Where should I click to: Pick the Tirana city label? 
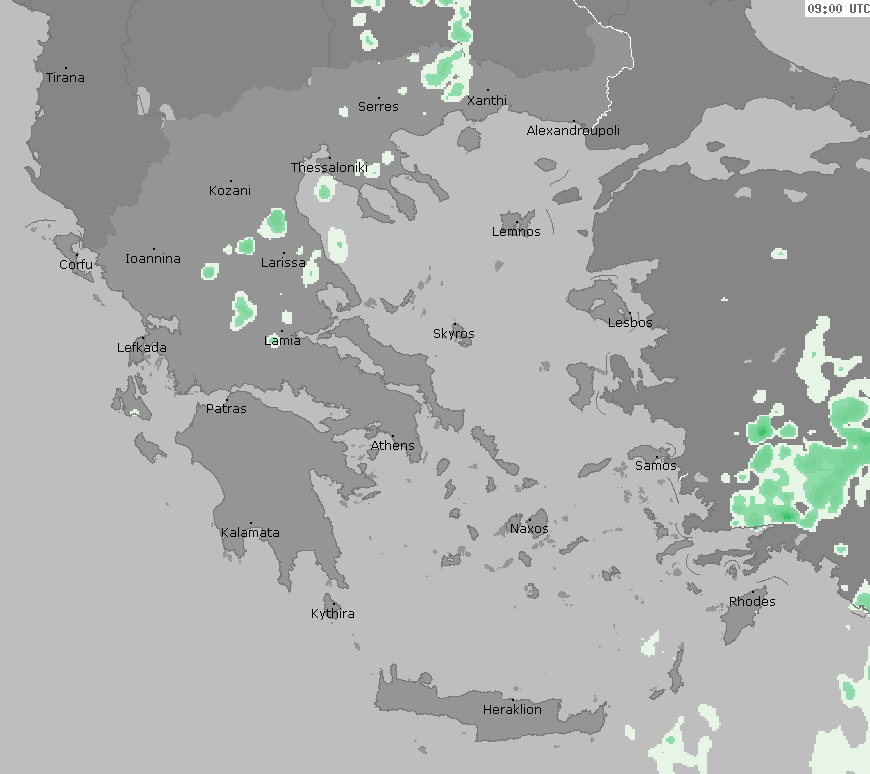(65, 78)
